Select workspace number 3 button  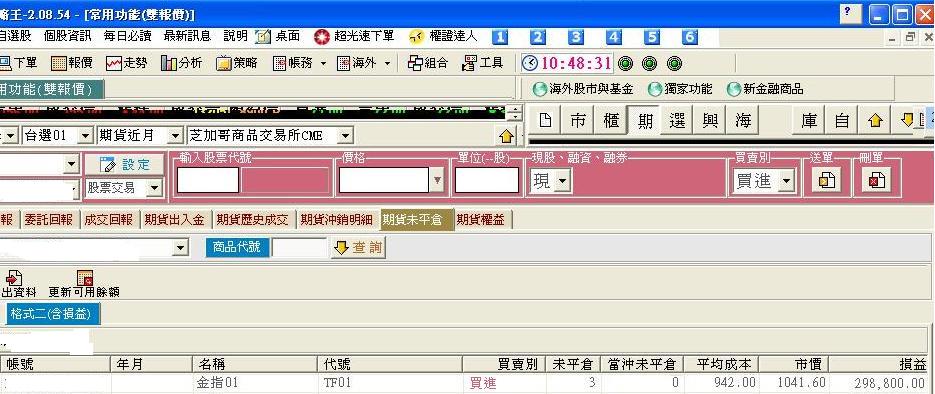point(575,38)
